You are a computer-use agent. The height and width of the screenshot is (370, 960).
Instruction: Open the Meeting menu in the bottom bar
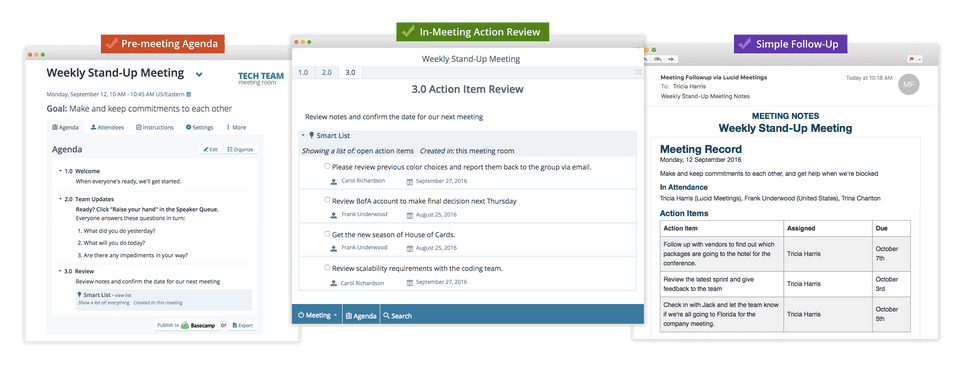tap(317, 315)
